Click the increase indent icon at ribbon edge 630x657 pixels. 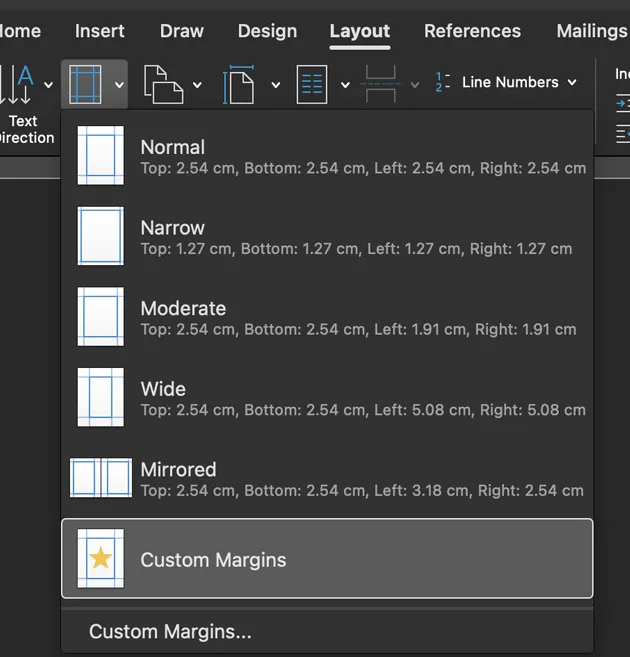click(623, 103)
